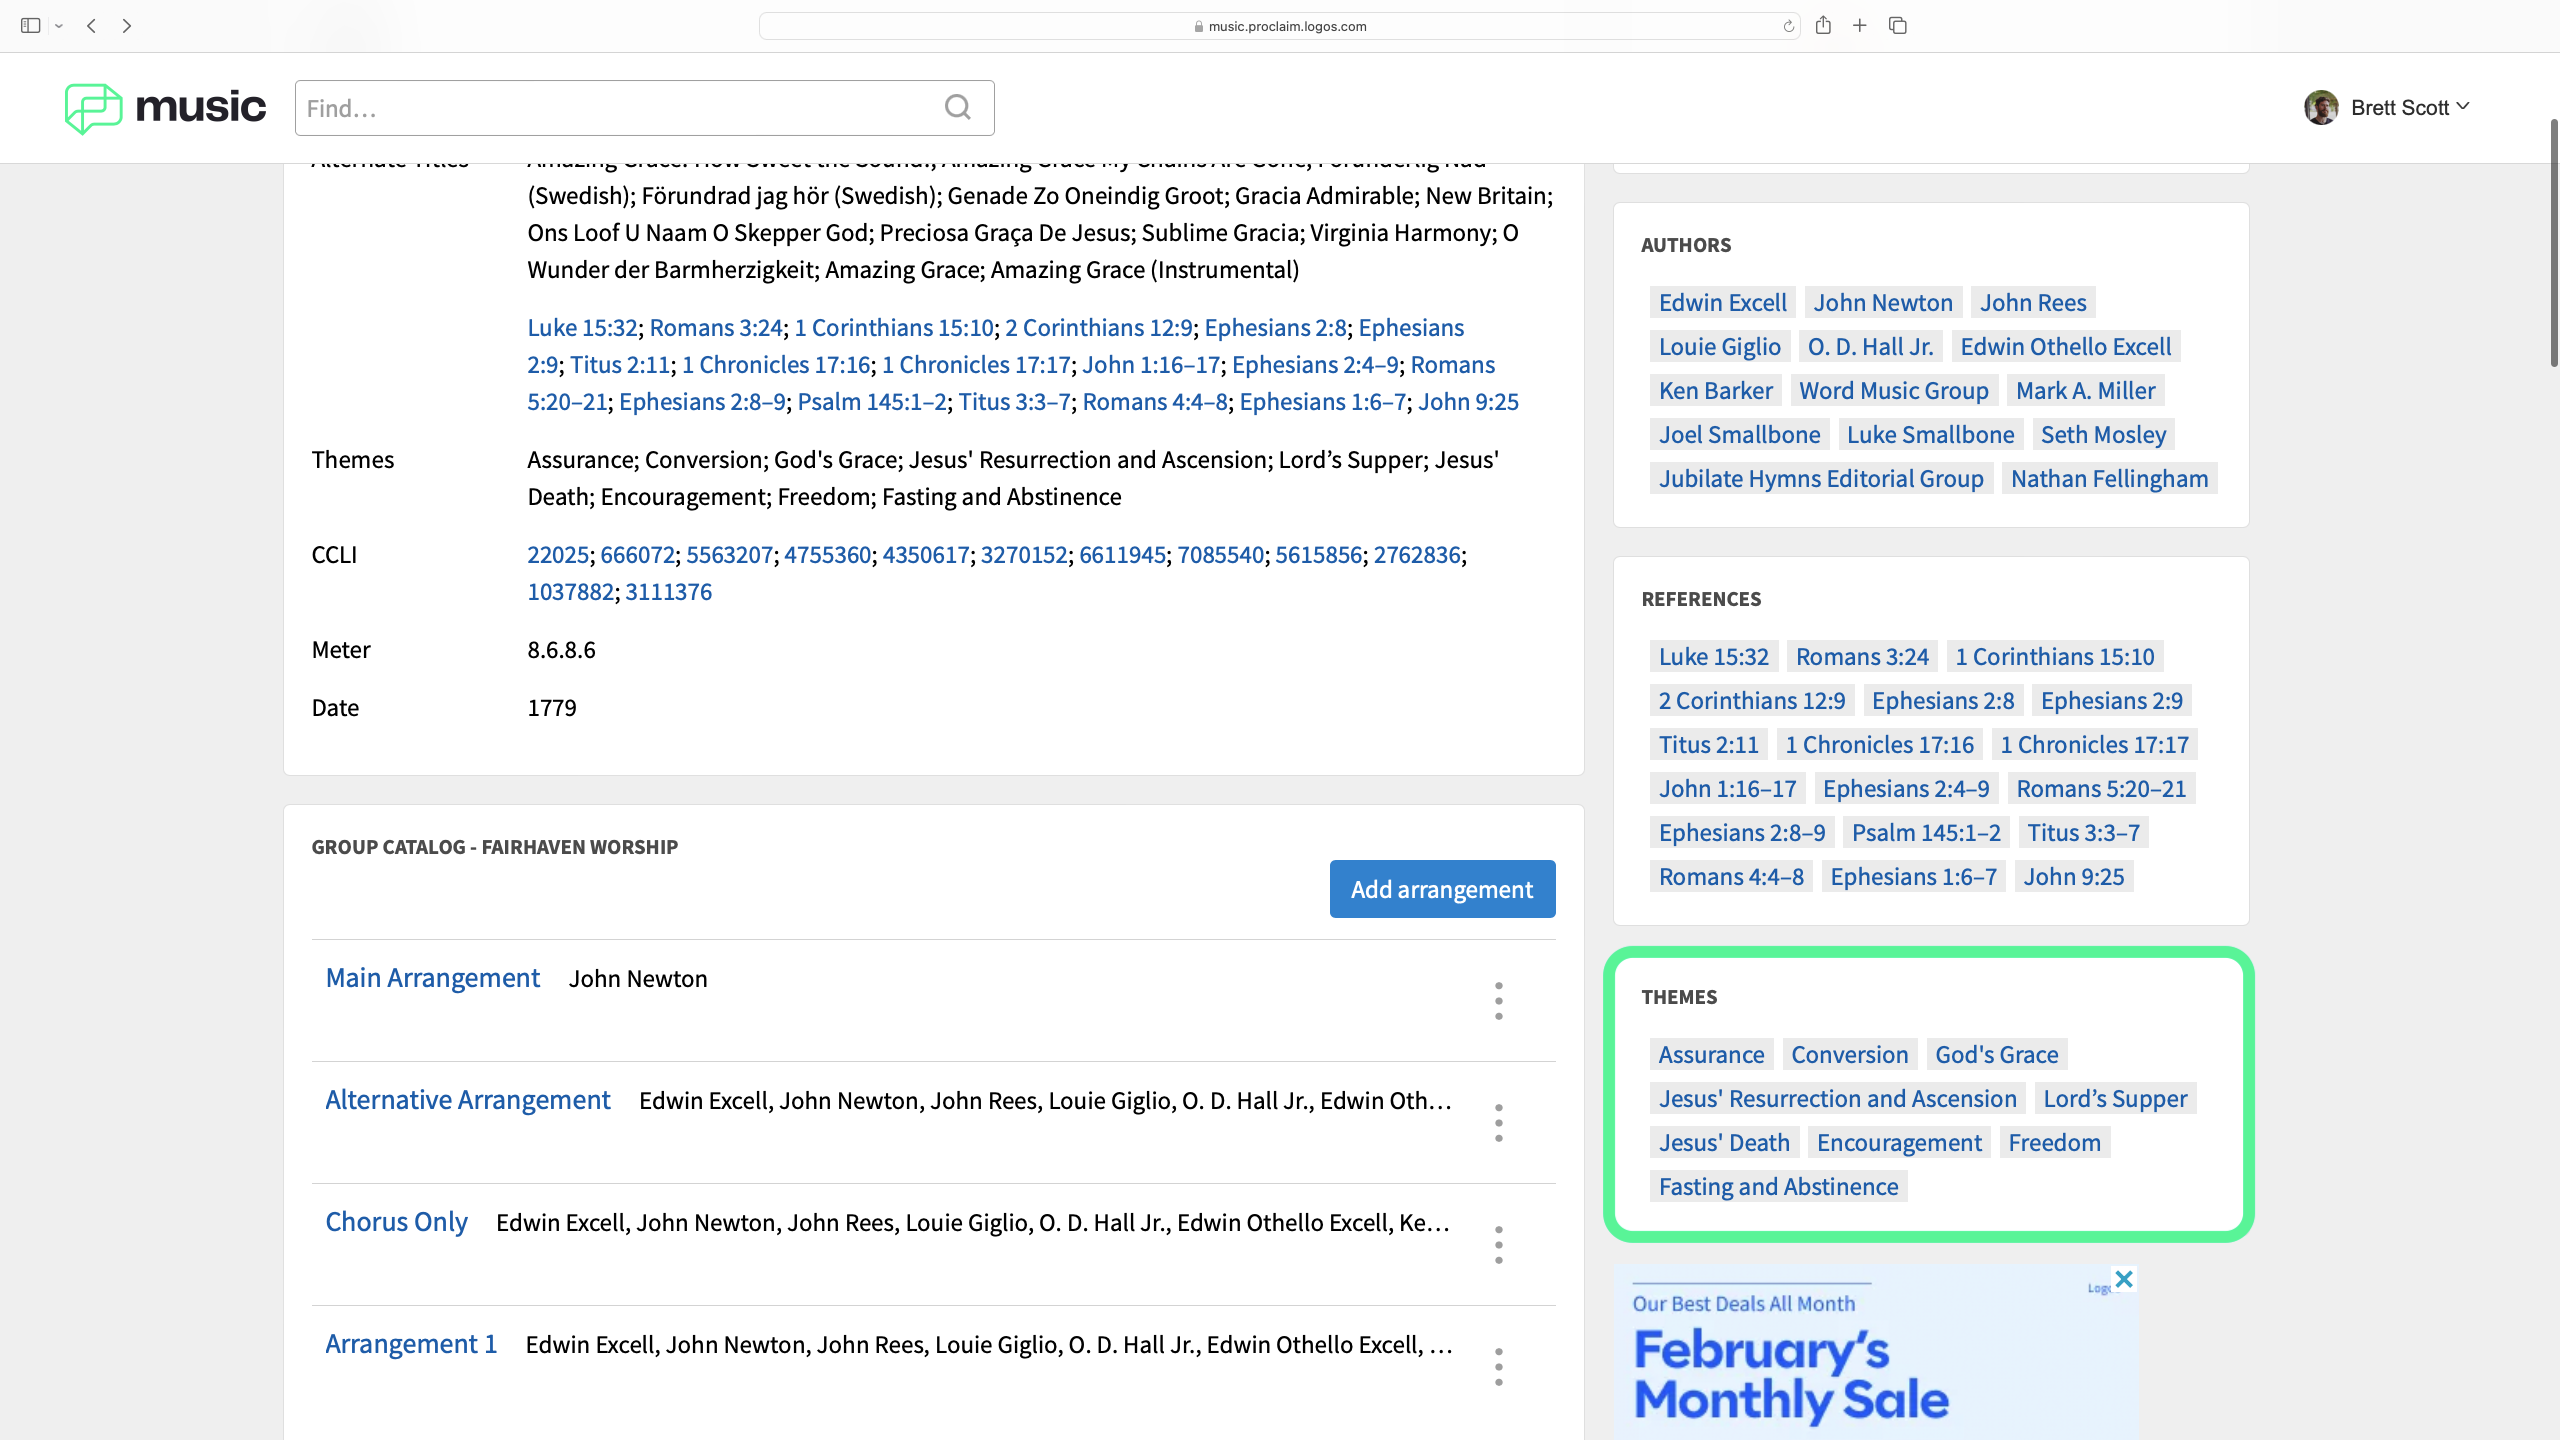This screenshot has height=1440, width=2560.
Task: Open a new browser tab
Action: (1860, 26)
